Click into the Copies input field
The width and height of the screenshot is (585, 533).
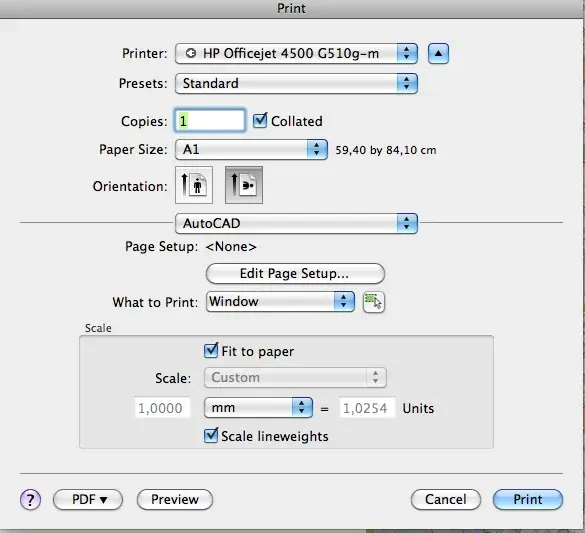point(210,120)
